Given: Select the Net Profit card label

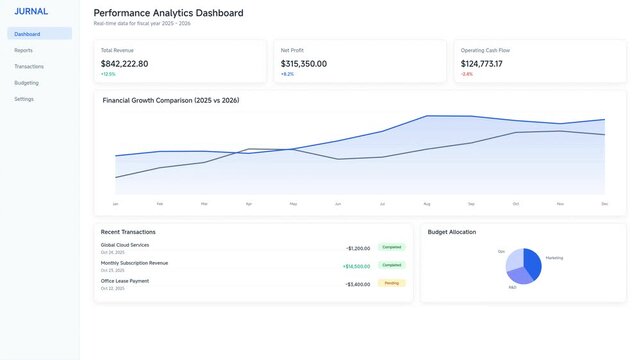Looking at the screenshot, I should coord(292,50).
